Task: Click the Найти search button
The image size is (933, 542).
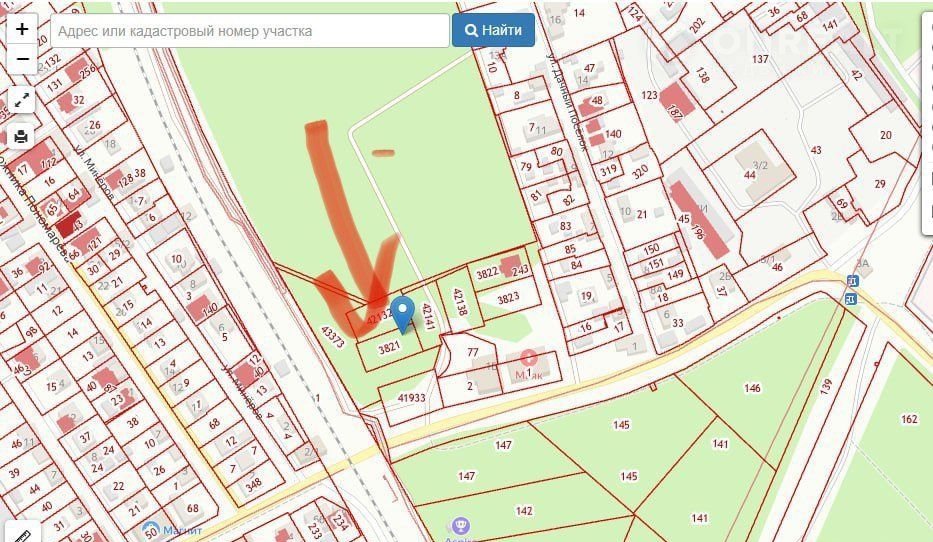Action: point(493,30)
